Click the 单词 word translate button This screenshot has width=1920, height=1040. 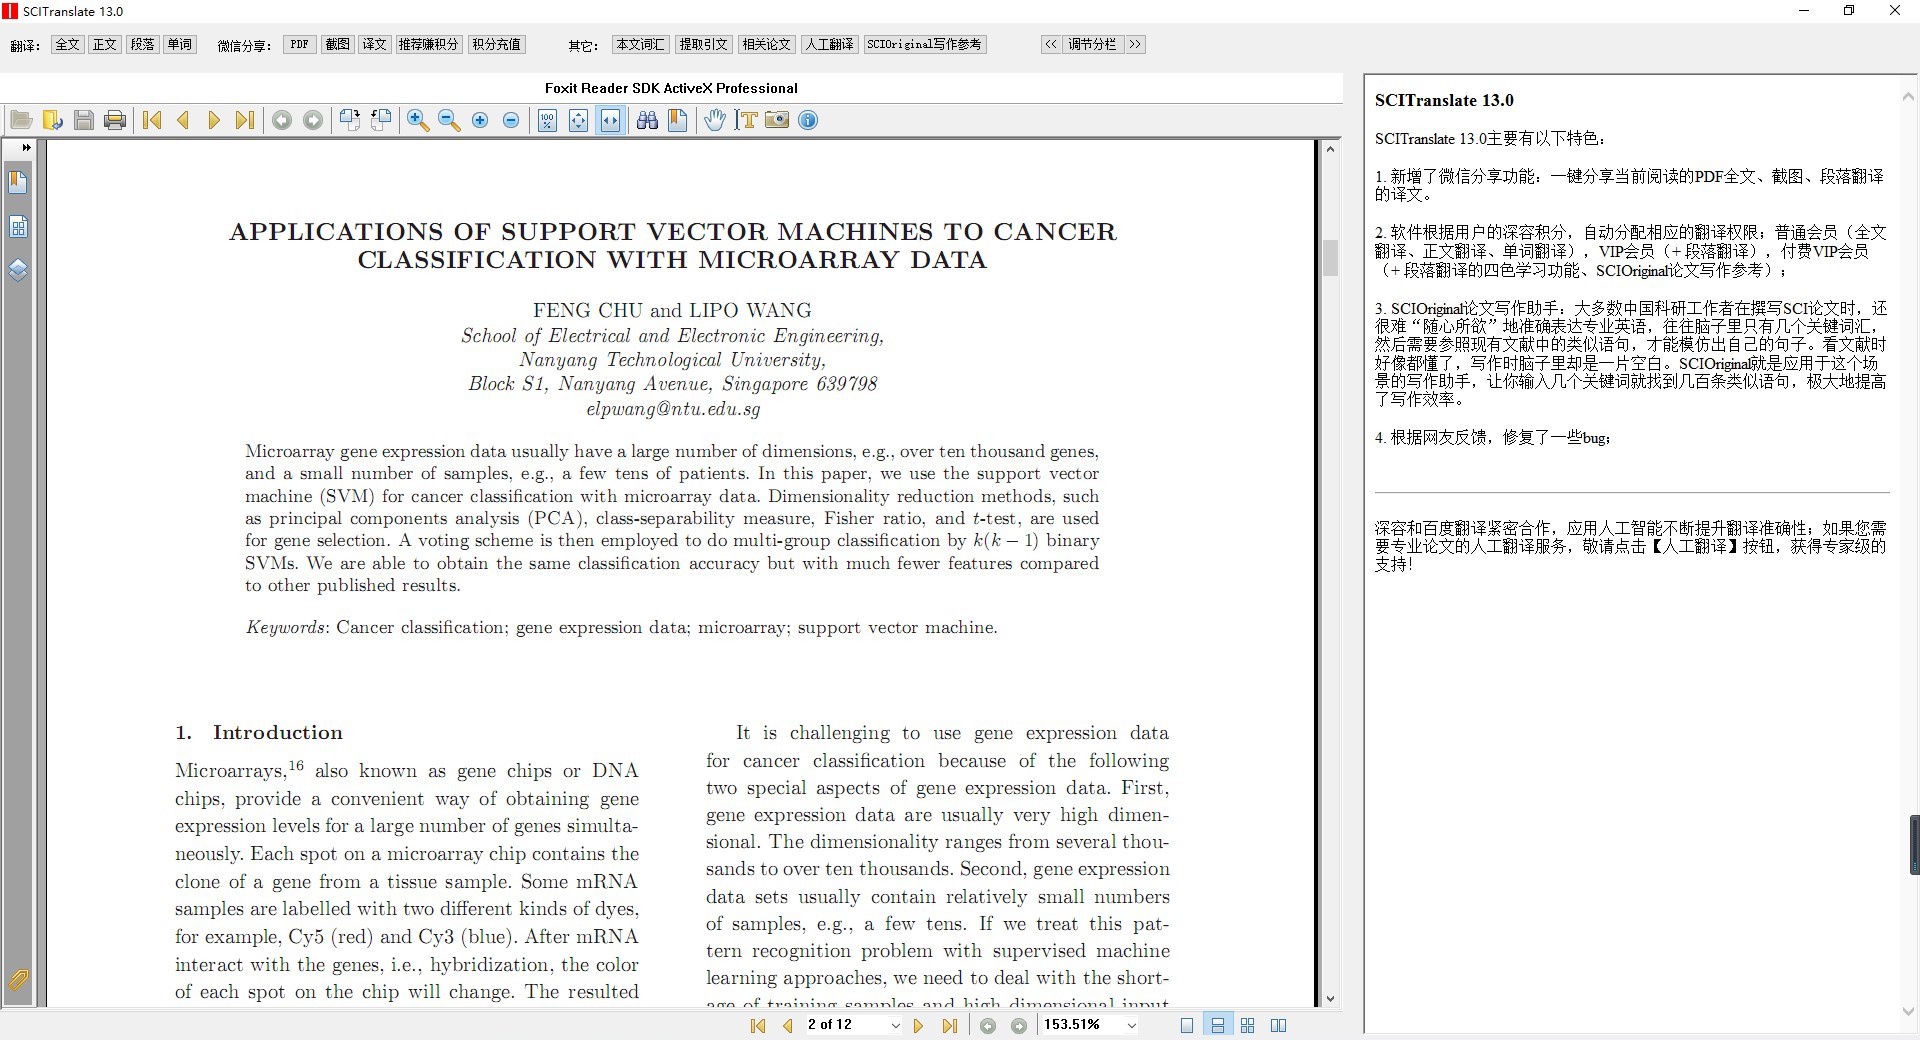[x=180, y=44]
